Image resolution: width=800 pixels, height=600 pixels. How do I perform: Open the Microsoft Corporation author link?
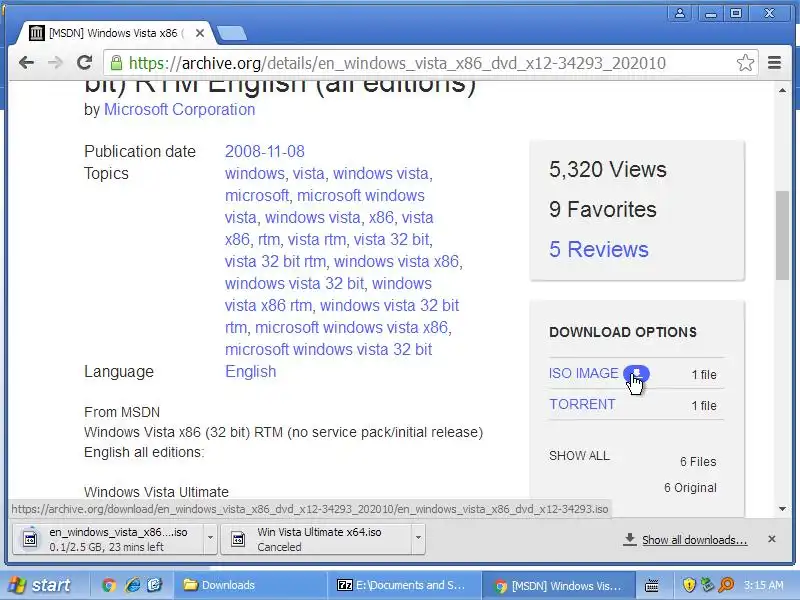click(x=180, y=109)
